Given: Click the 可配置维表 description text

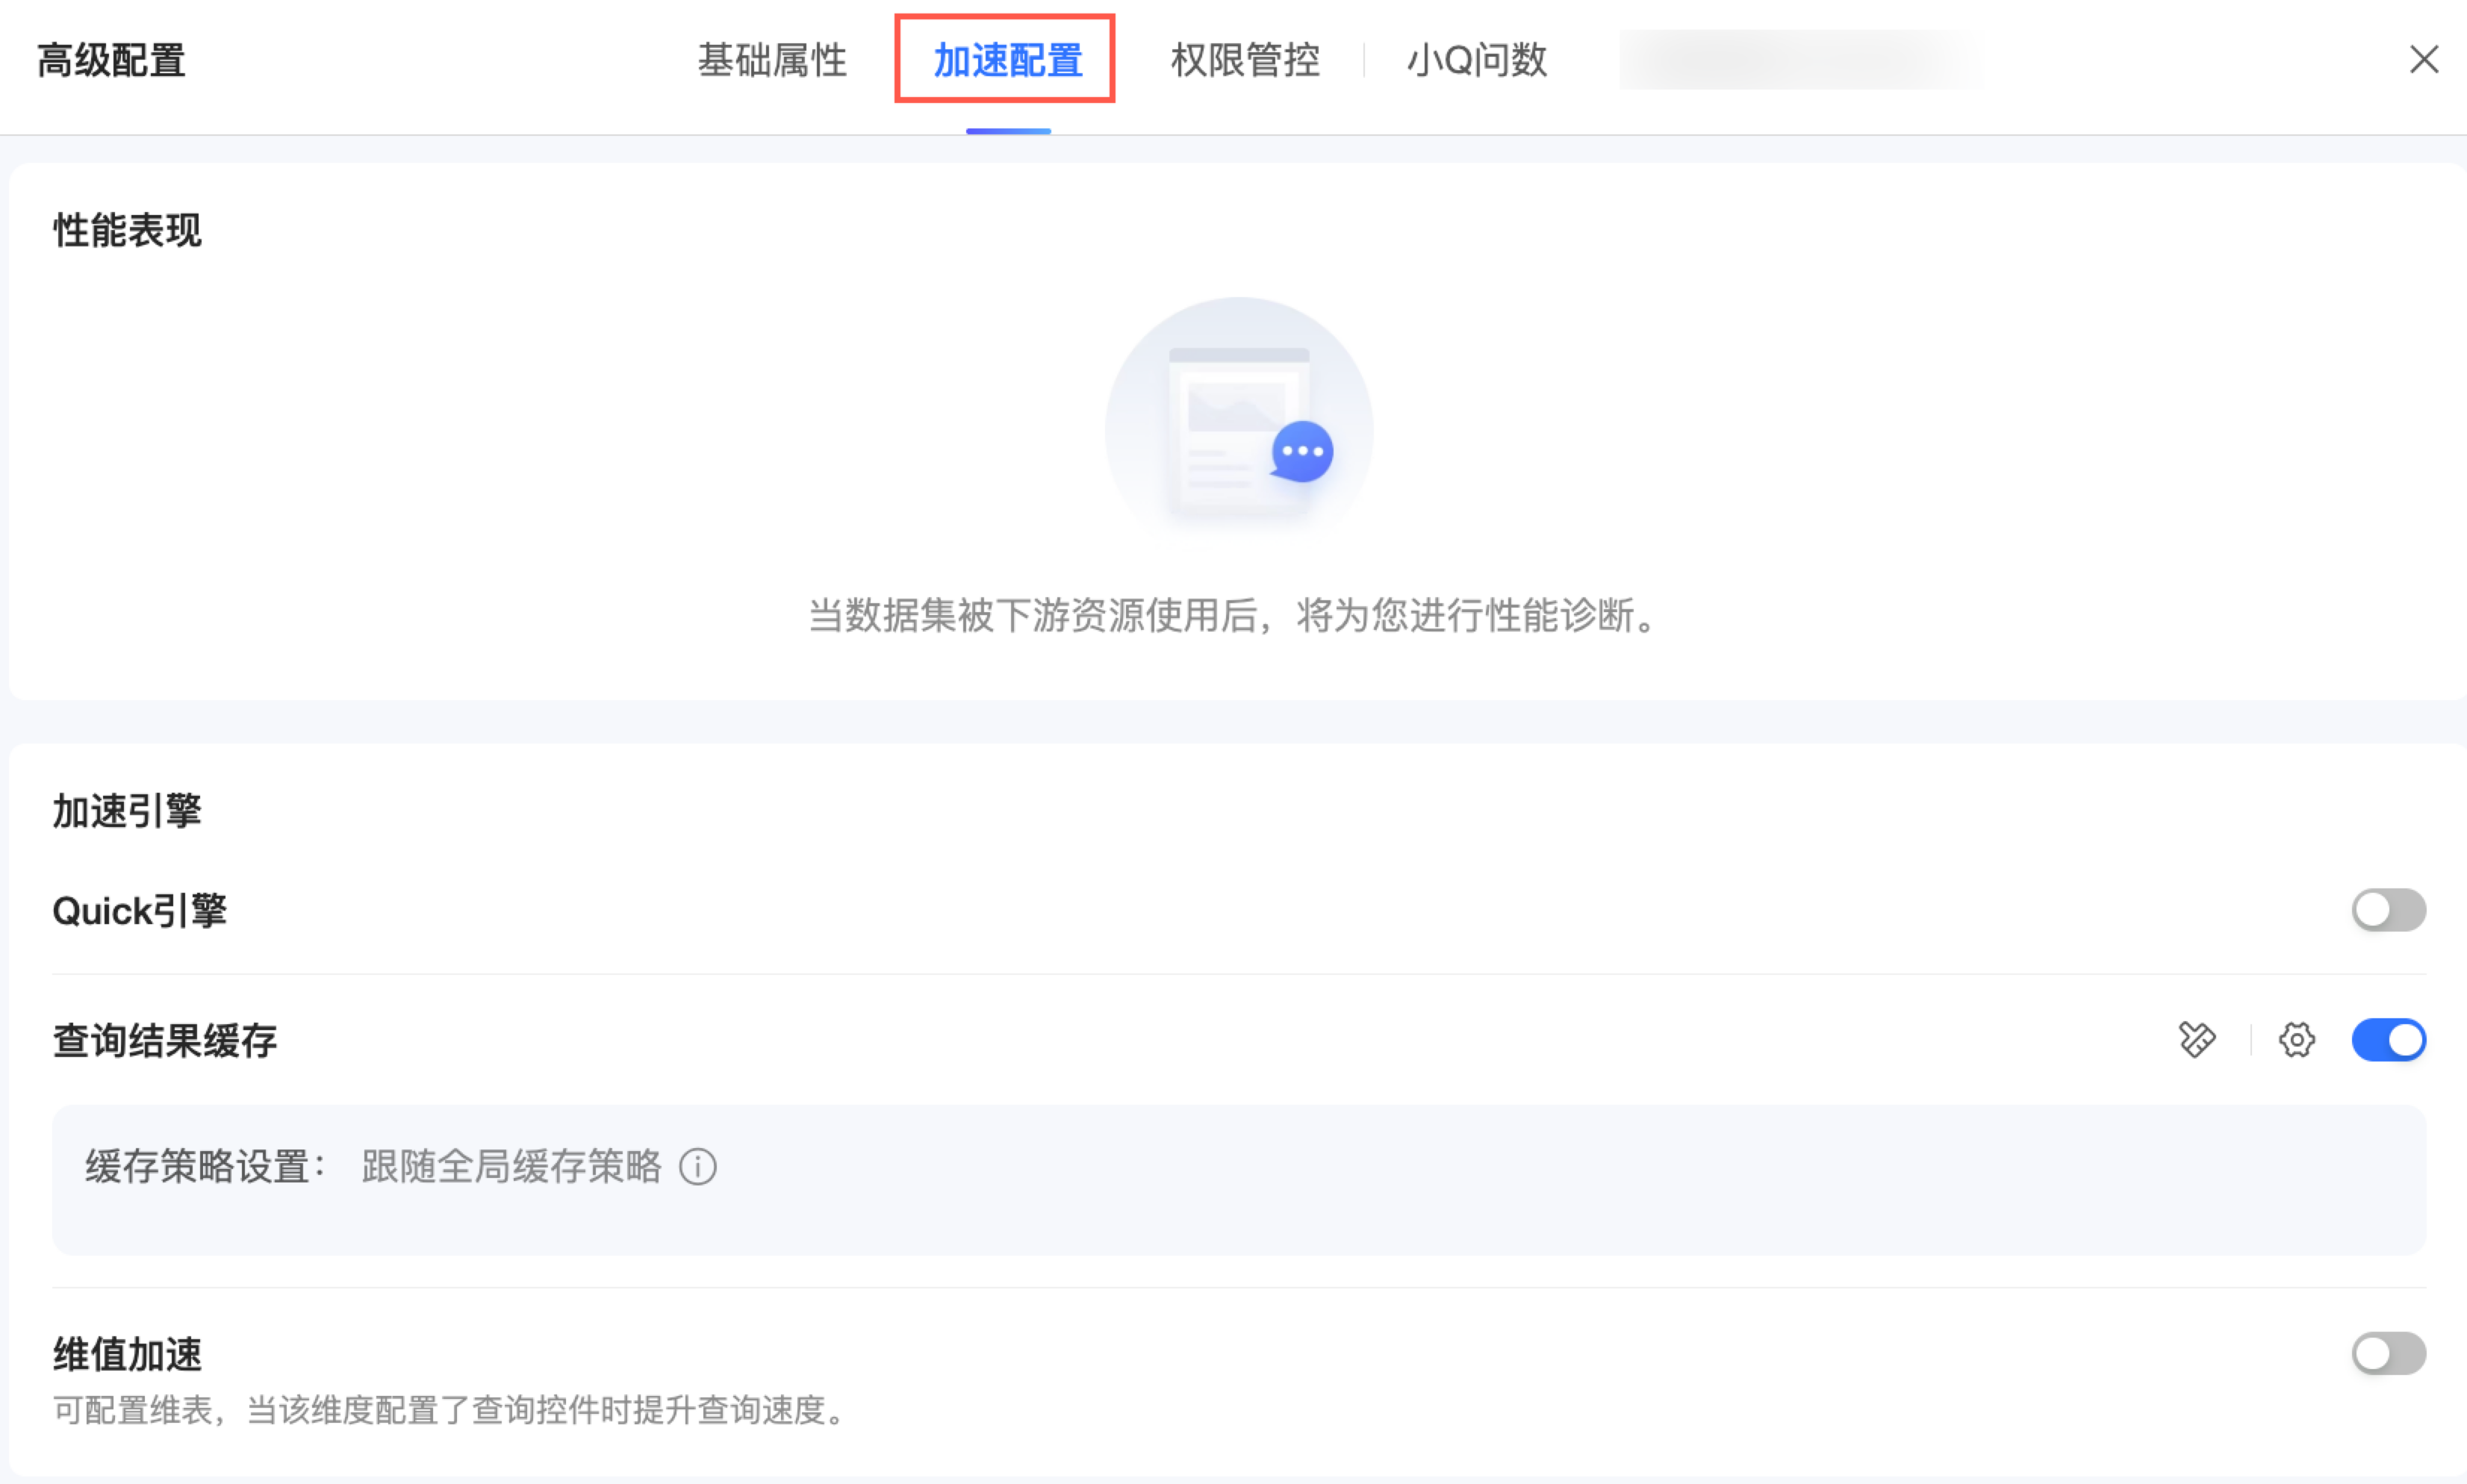Looking at the screenshot, I should pos(452,1410).
